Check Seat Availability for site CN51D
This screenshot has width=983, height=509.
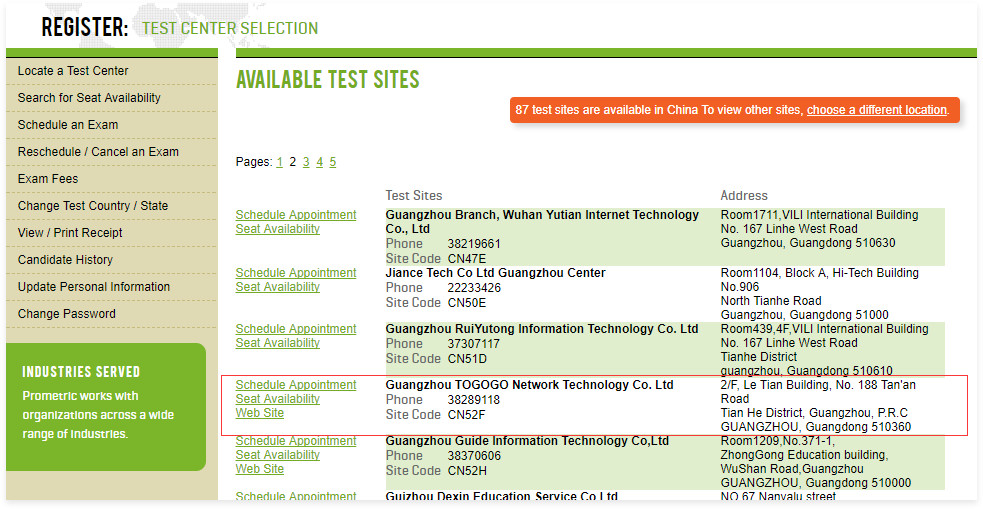pyautogui.click(x=278, y=343)
